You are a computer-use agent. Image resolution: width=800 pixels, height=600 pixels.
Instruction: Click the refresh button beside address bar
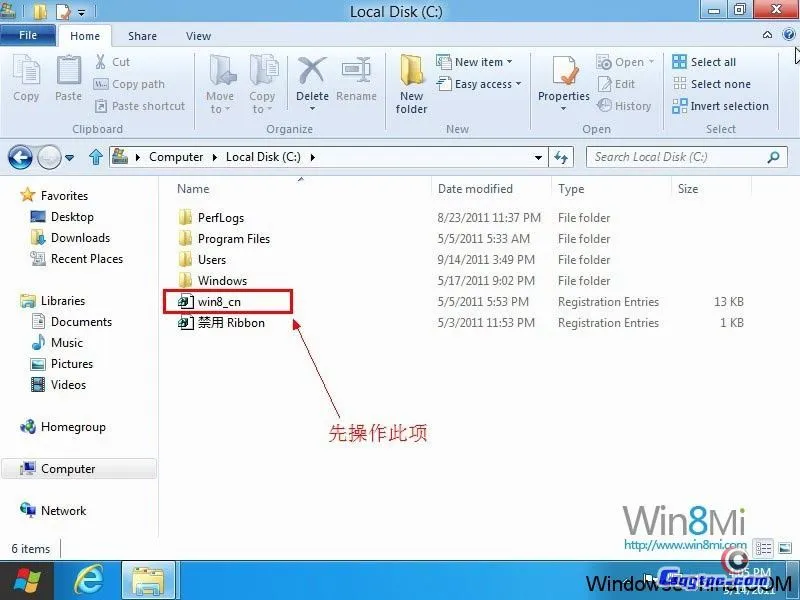coord(562,157)
